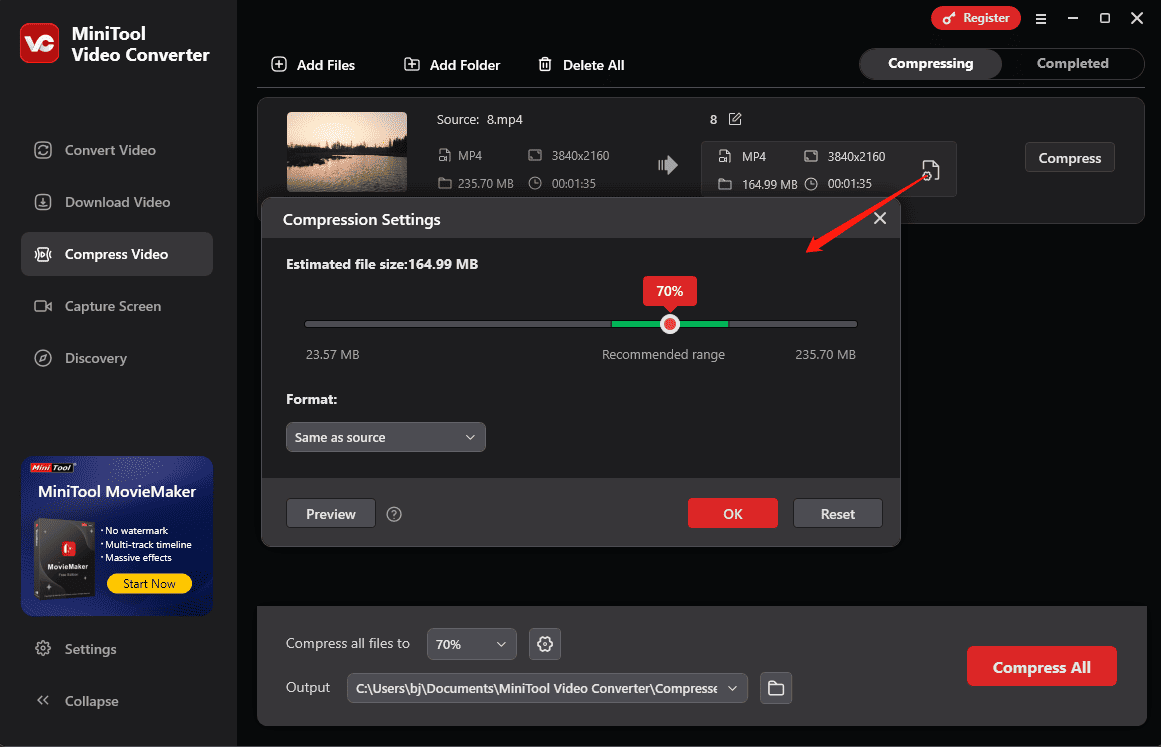Click the Register button
This screenshot has height=747, width=1161.
(x=976, y=18)
